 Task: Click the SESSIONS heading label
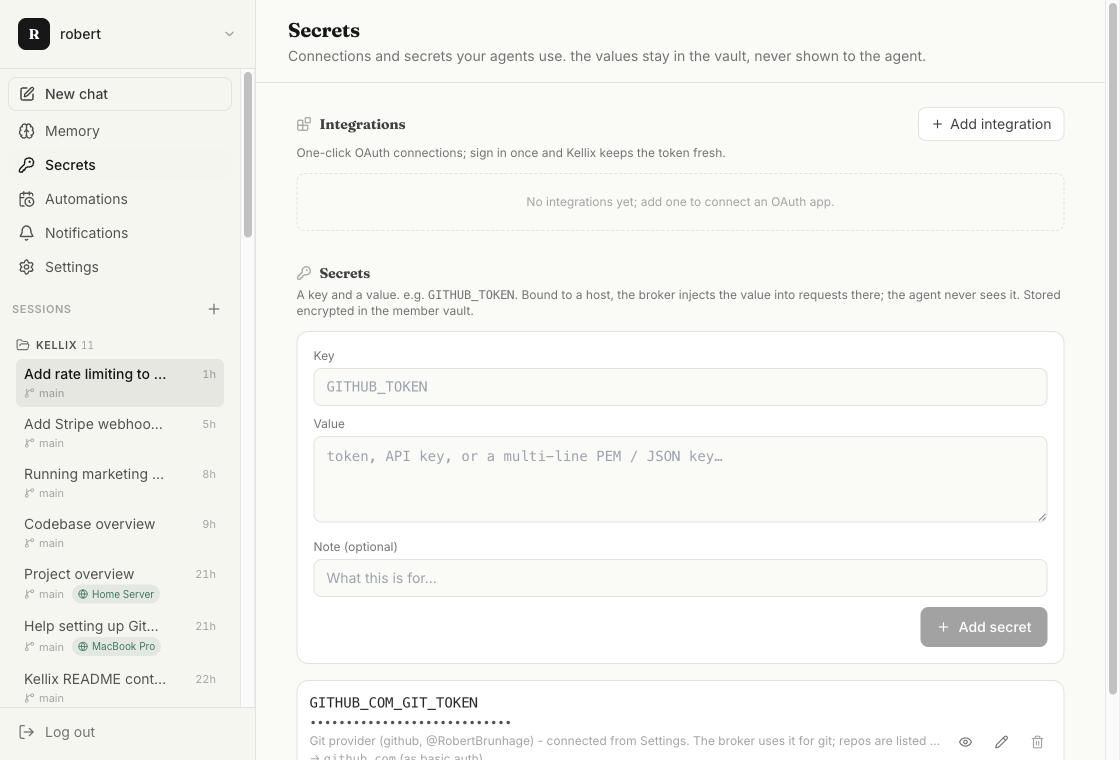point(41,309)
